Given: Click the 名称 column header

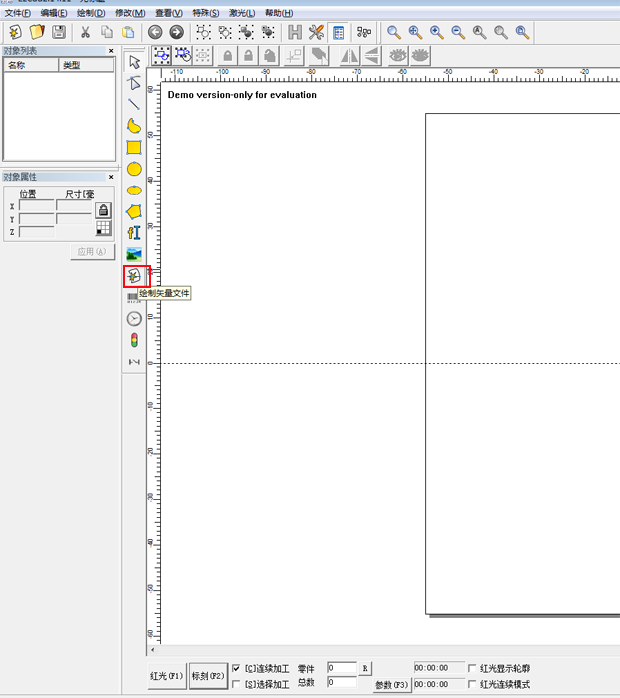Looking at the screenshot, I should tap(31, 65).
